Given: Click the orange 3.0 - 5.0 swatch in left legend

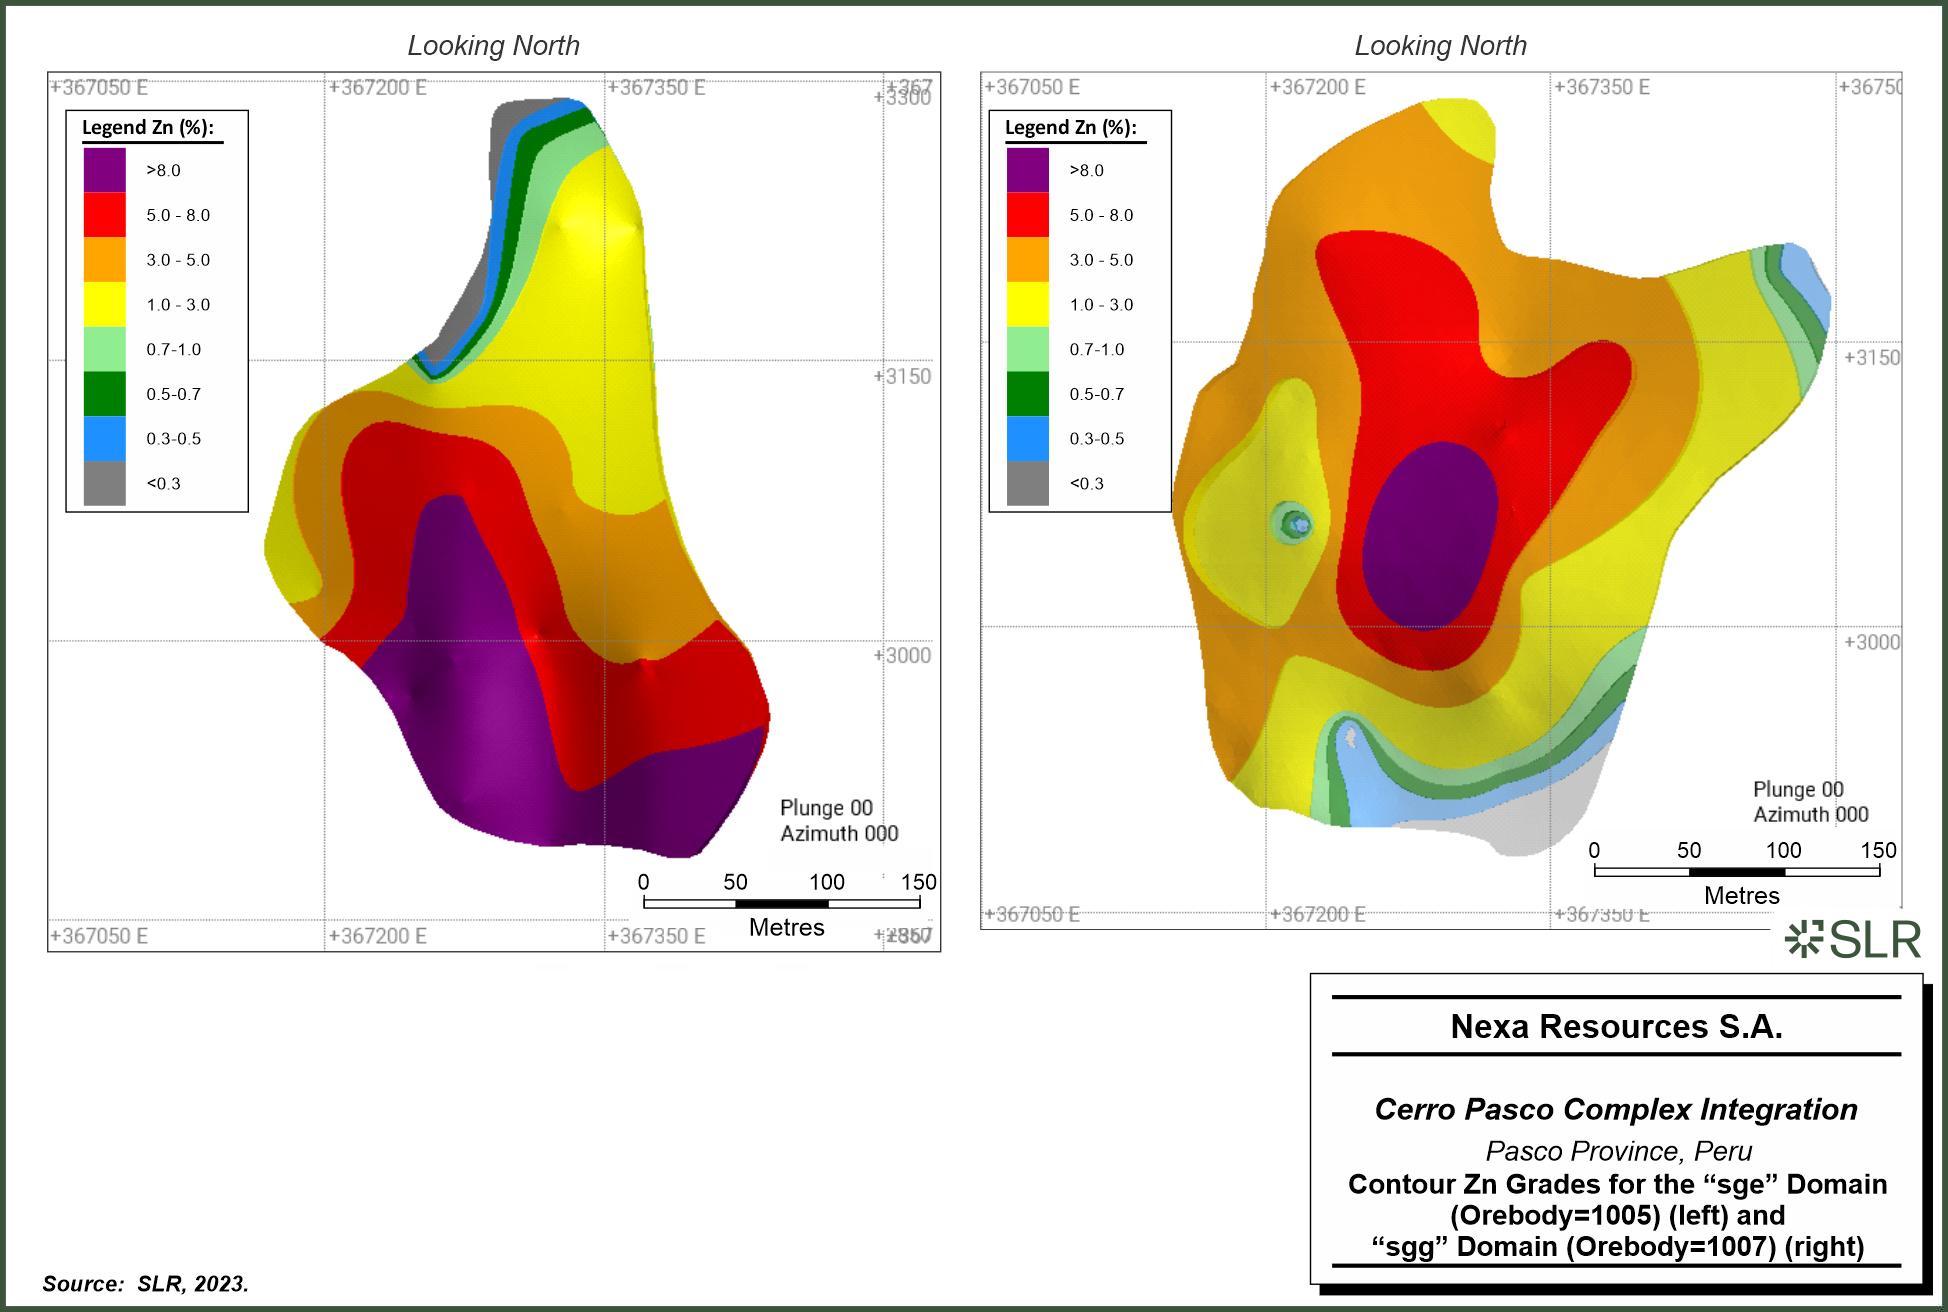Looking at the screenshot, I should pyautogui.click(x=104, y=260).
